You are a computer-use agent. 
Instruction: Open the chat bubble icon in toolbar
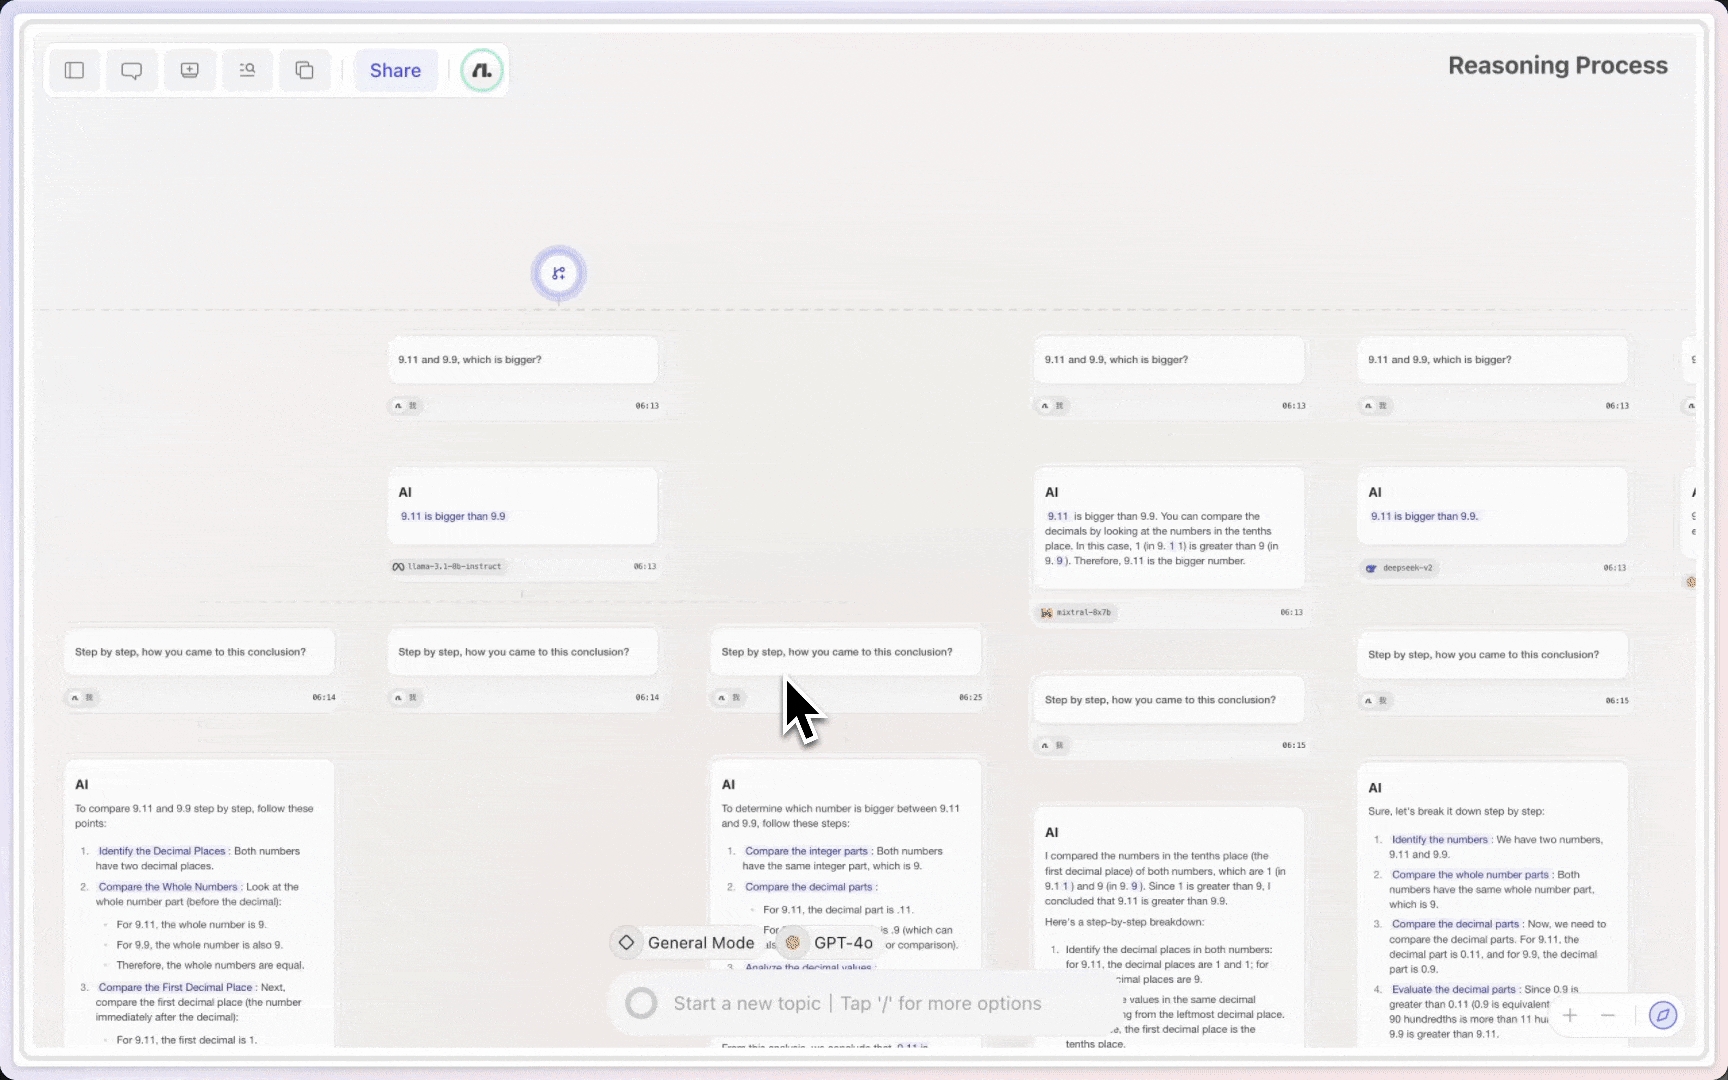pyautogui.click(x=132, y=70)
